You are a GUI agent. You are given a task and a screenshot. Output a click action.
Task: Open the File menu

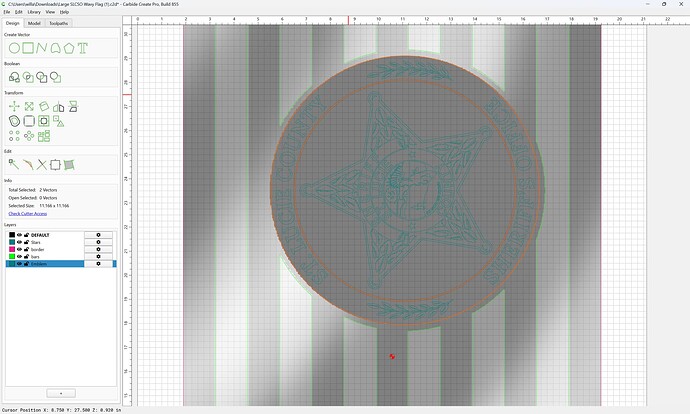(7, 12)
